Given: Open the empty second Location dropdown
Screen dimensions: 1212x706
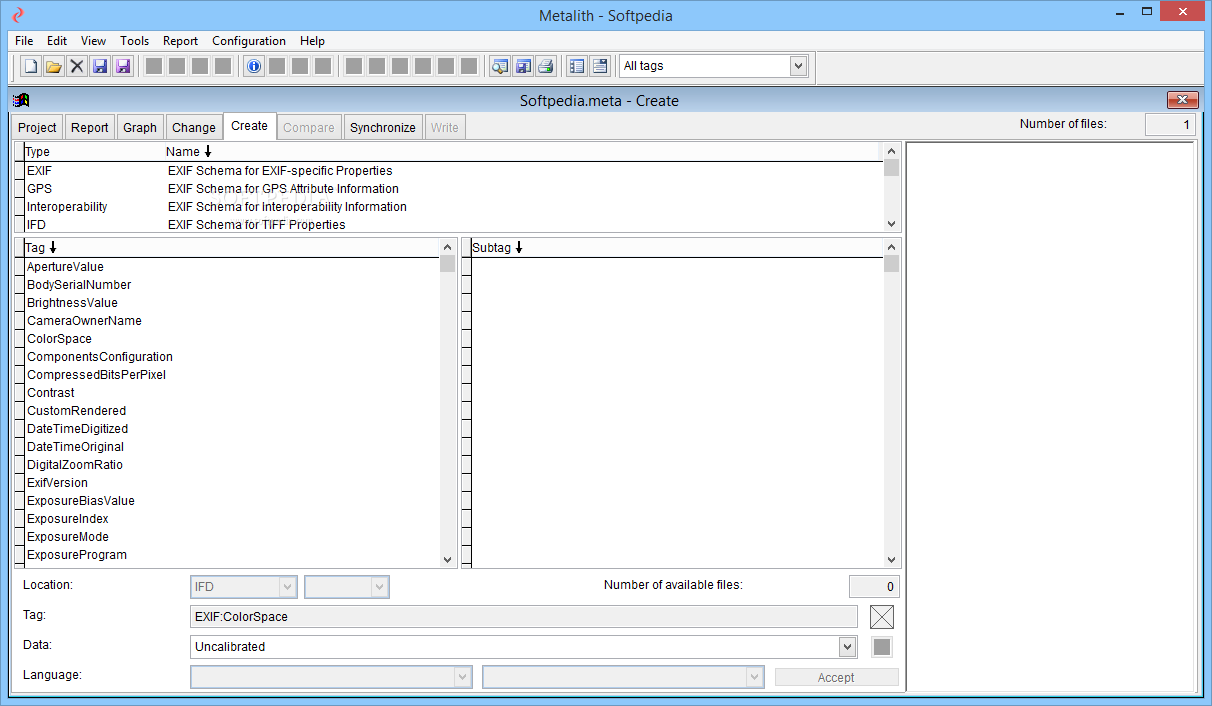Looking at the screenshot, I should pyautogui.click(x=379, y=587).
